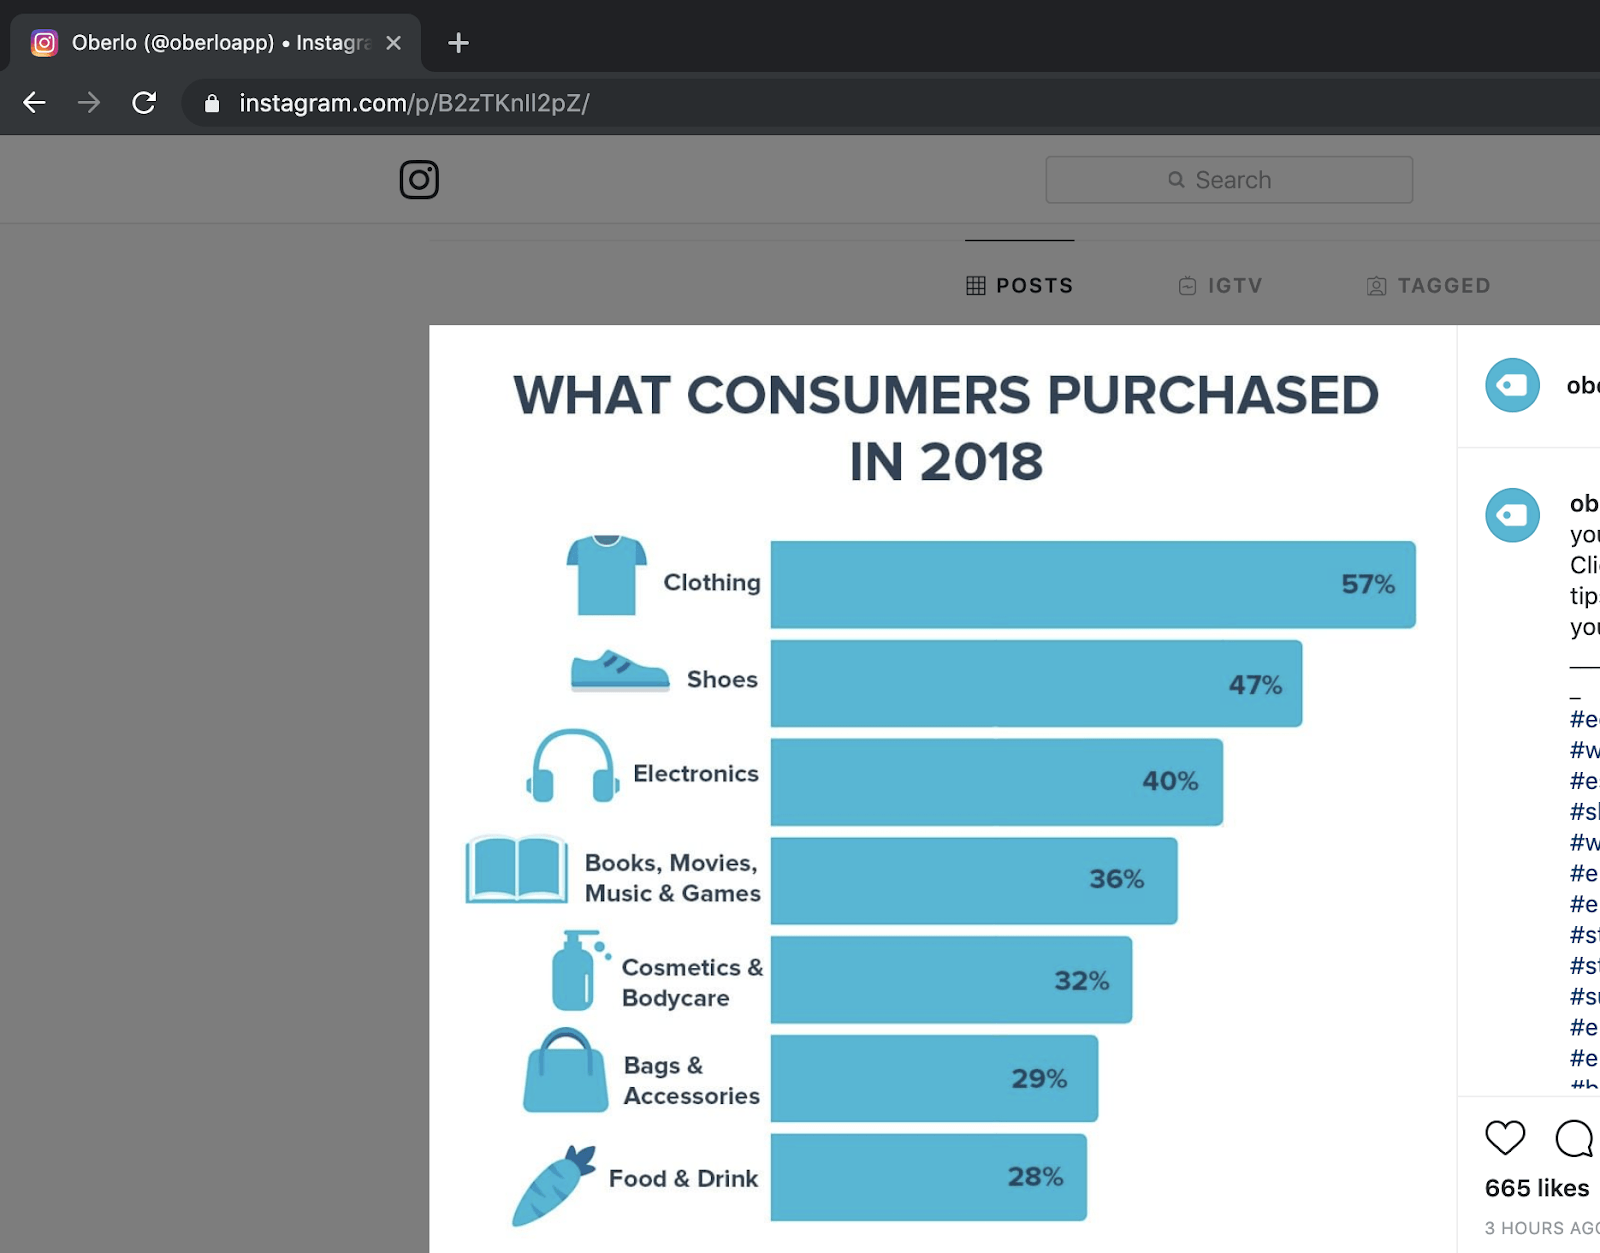Click Oberlo avatar beside the caption
The image size is (1600, 1253).
coord(1512,515)
